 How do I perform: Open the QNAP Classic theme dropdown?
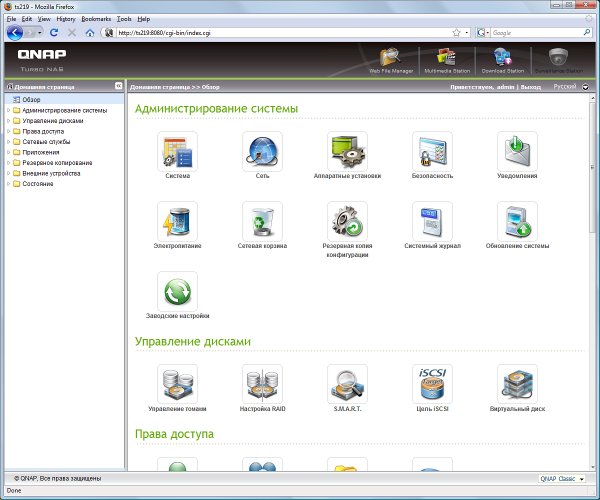[562, 479]
